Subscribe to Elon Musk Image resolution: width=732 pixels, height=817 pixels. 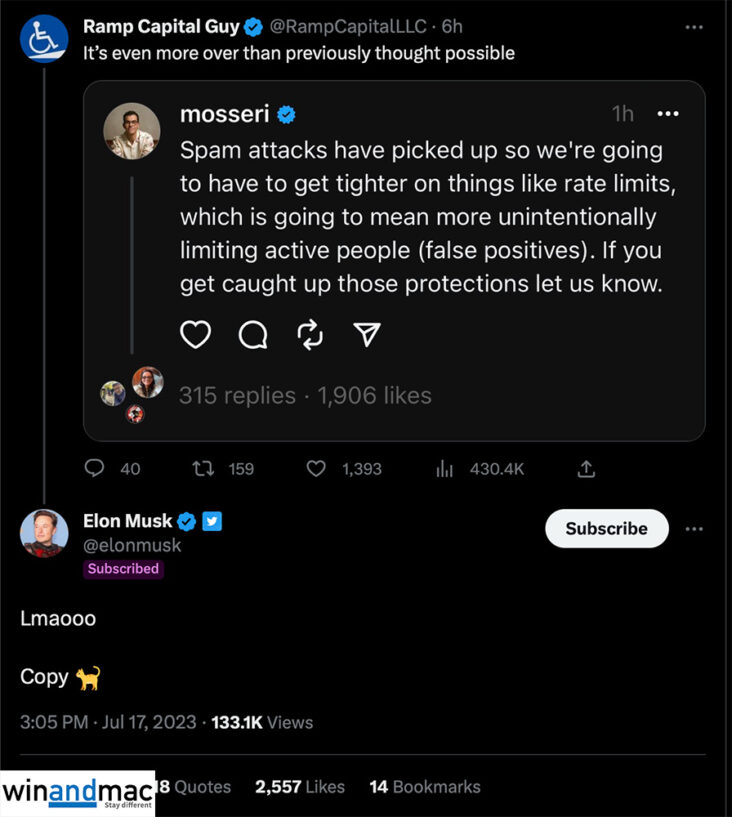(x=606, y=528)
